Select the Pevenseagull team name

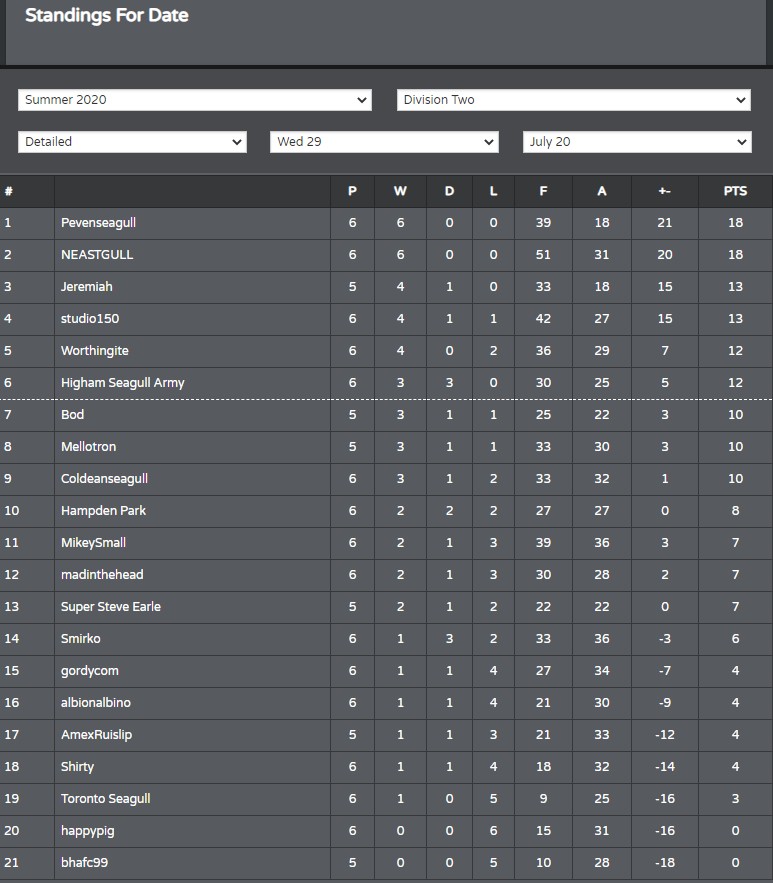99,222
